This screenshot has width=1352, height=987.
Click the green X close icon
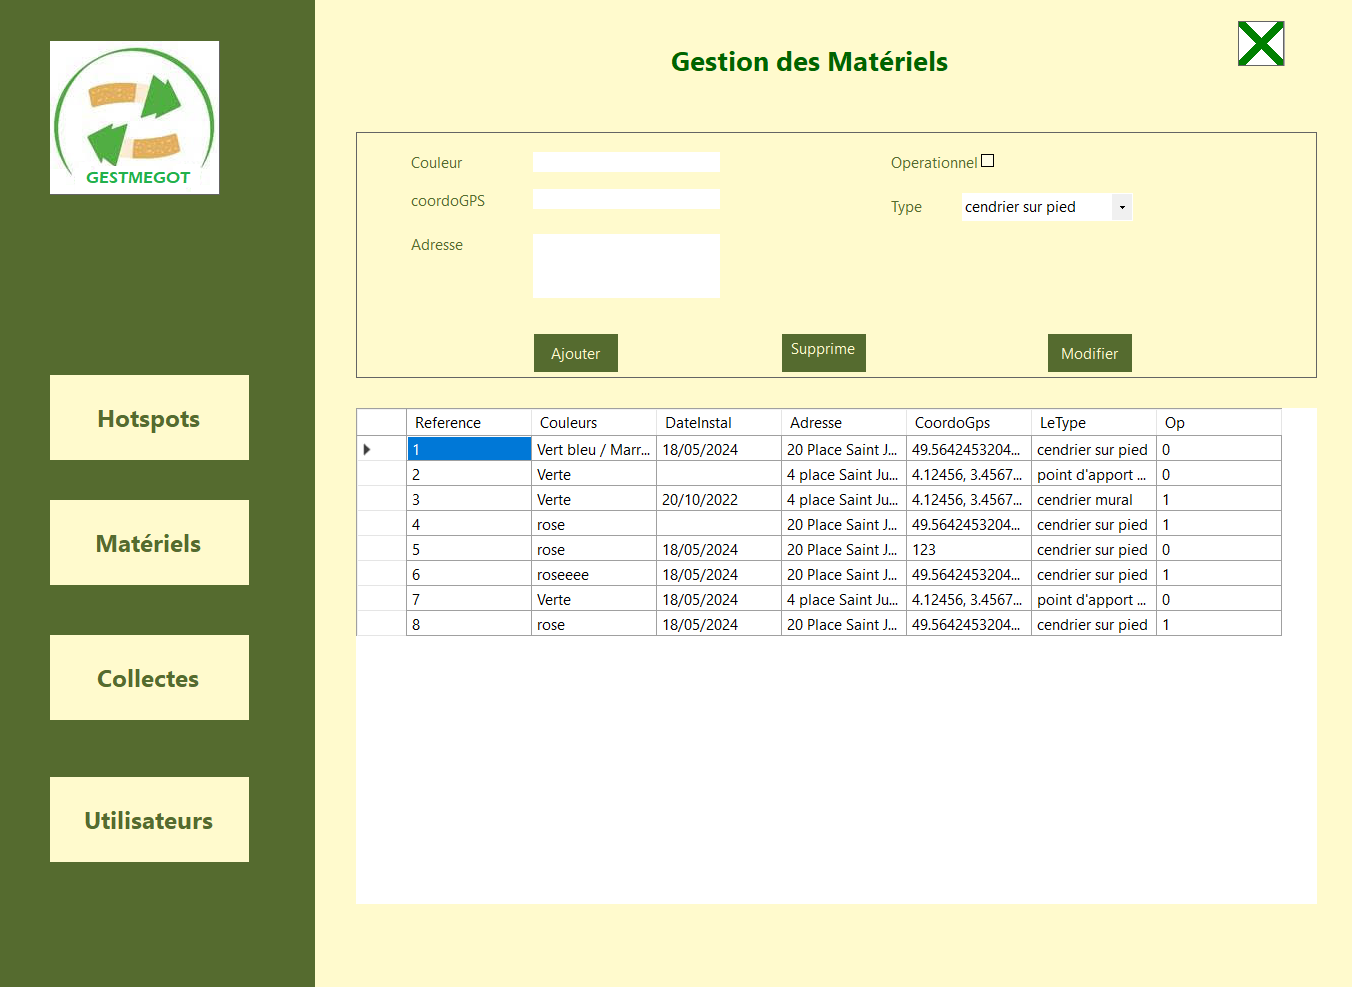[1260, 44]
